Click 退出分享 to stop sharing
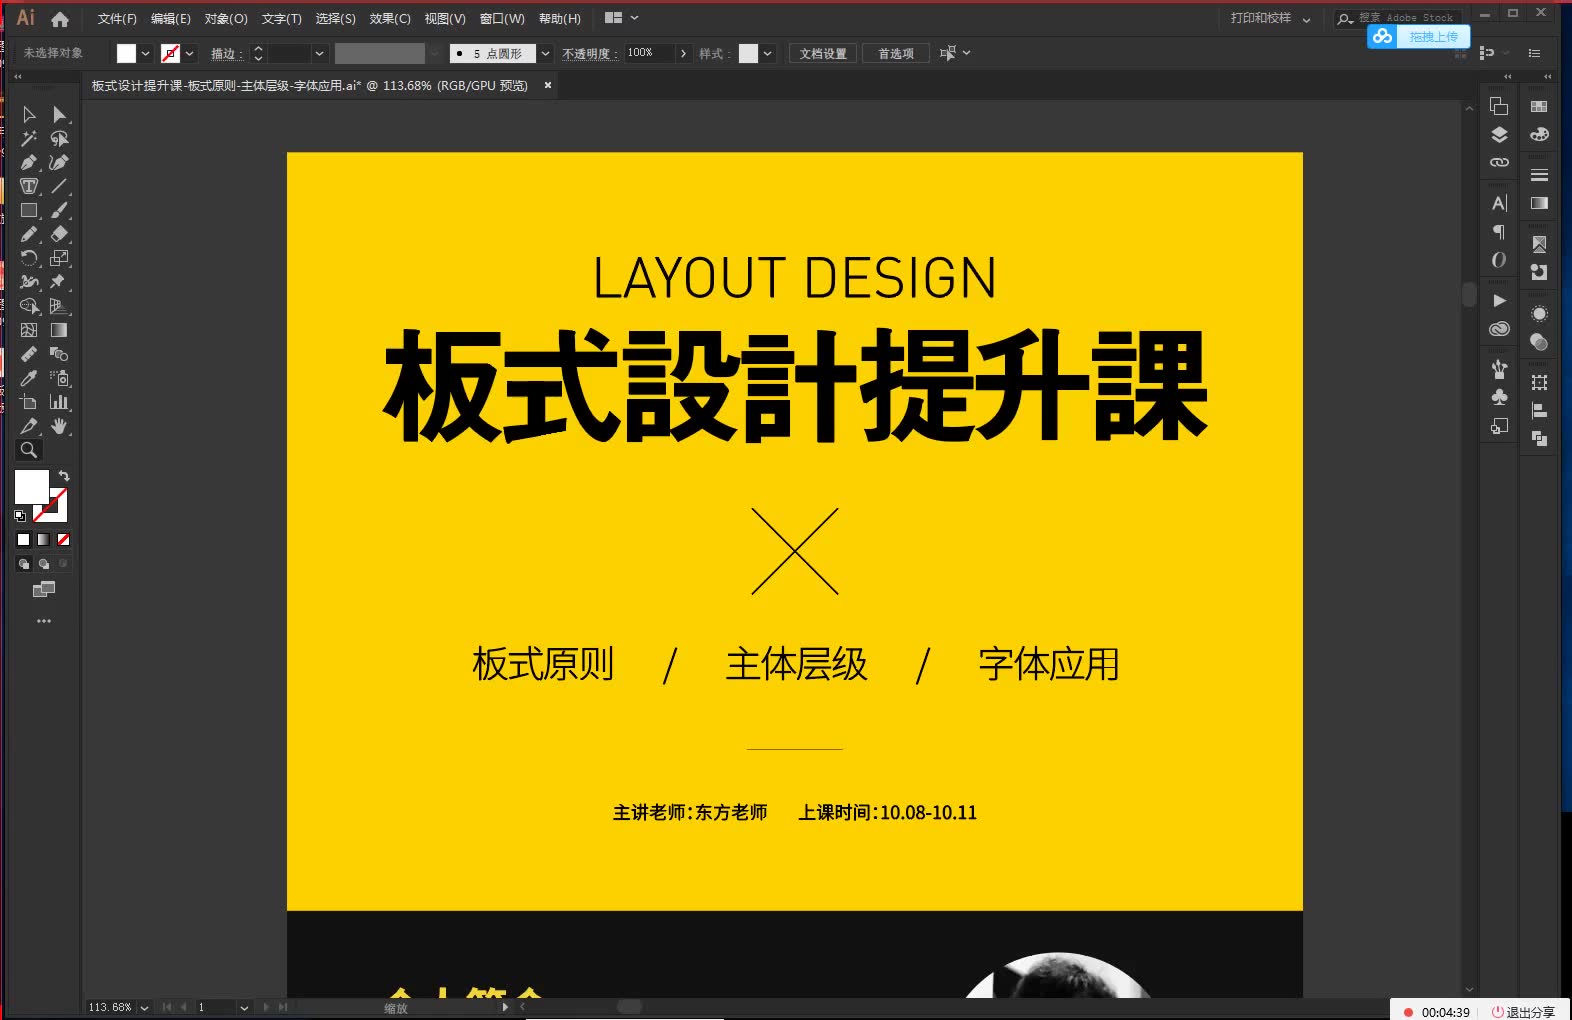 pyautogui.click(x=1523, y=1012)
